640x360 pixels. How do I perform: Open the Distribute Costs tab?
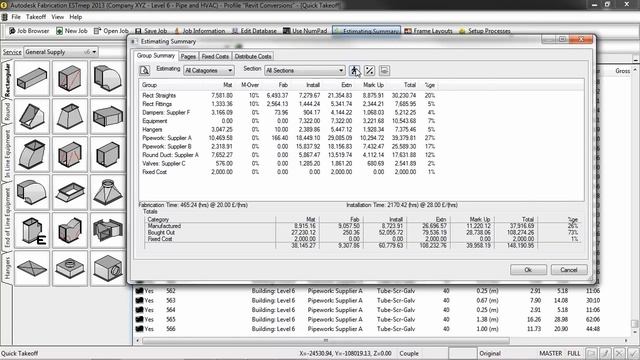253,56
